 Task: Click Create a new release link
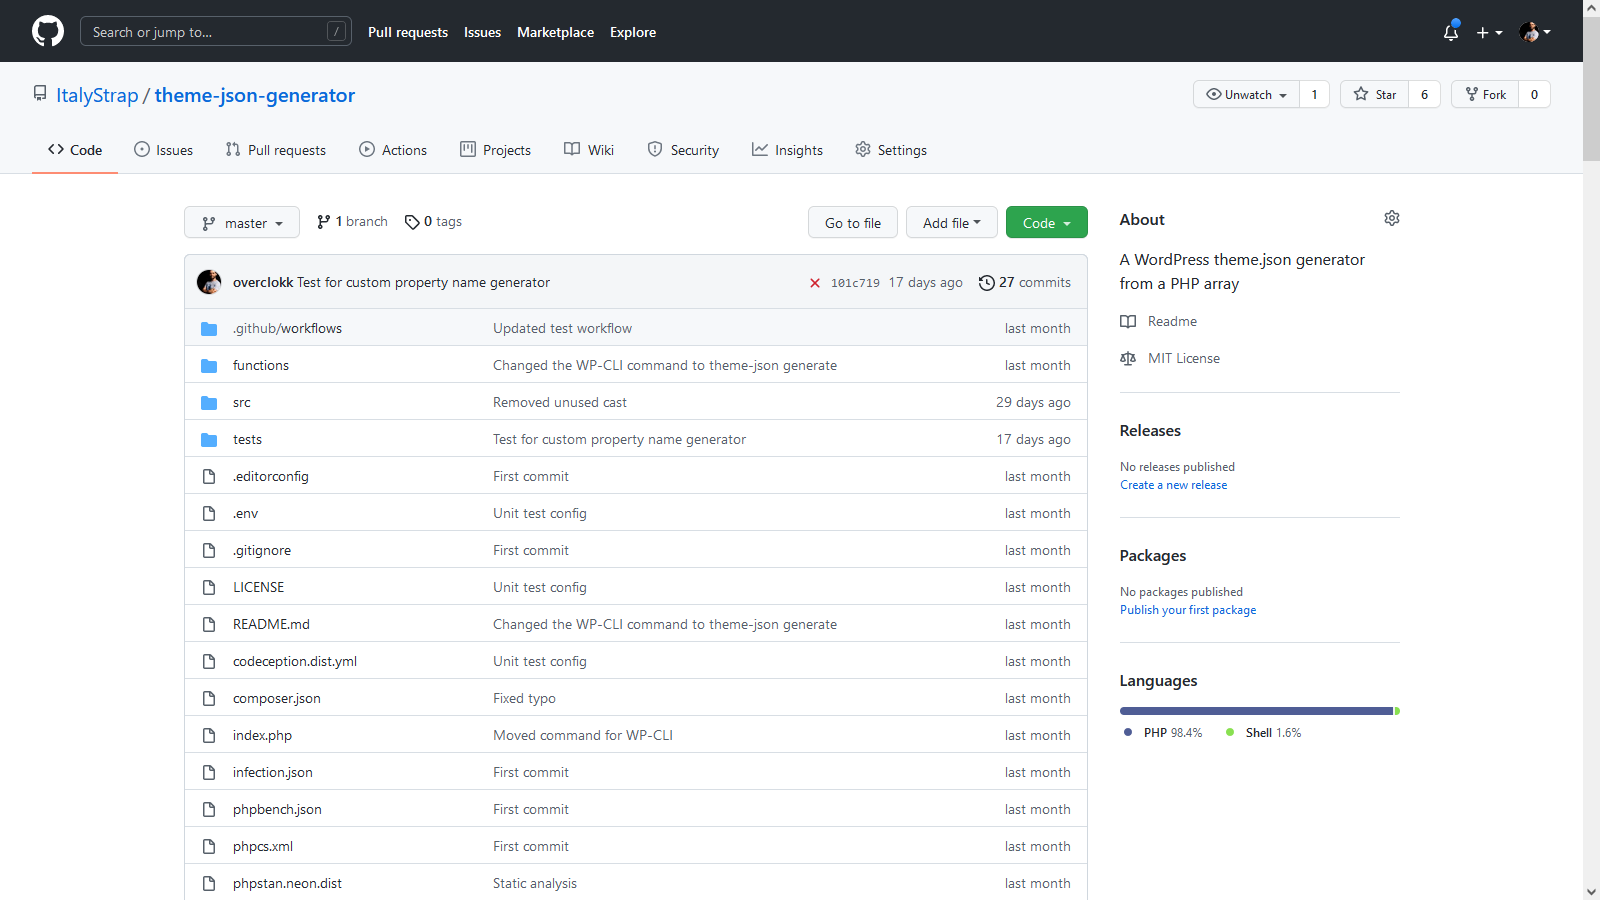1173,485
